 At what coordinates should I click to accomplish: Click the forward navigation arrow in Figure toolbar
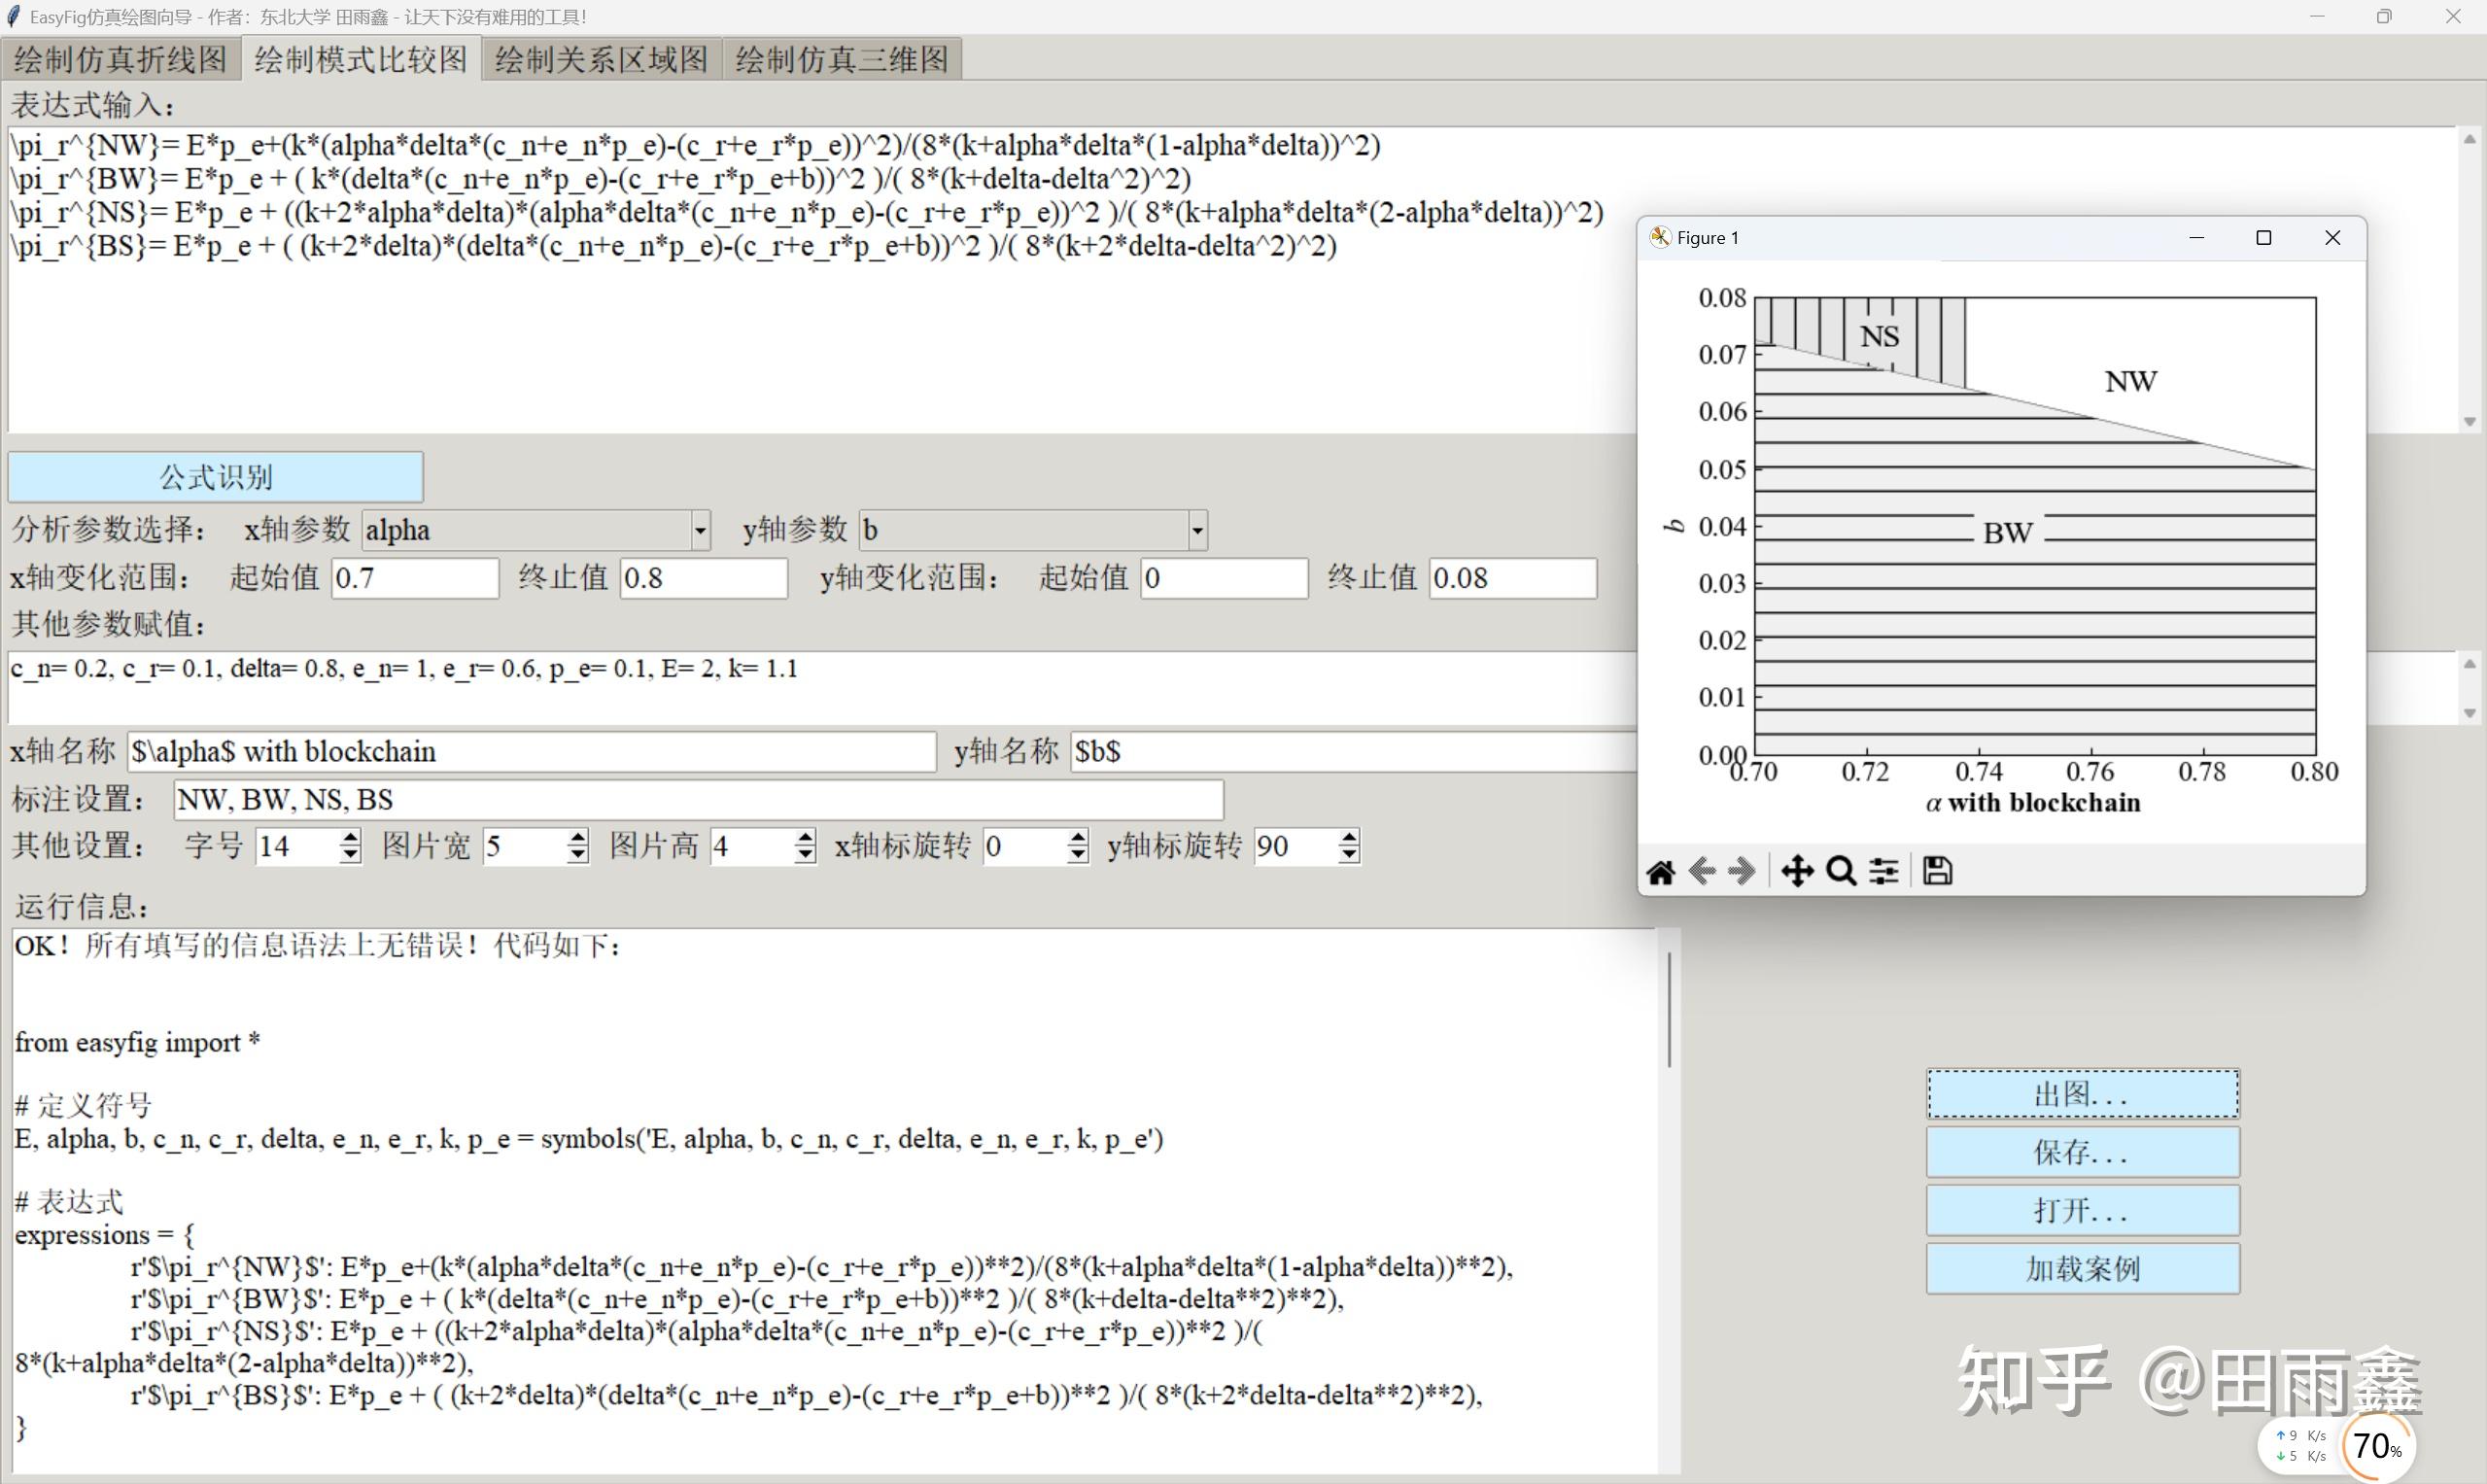tap(1742, 871)
